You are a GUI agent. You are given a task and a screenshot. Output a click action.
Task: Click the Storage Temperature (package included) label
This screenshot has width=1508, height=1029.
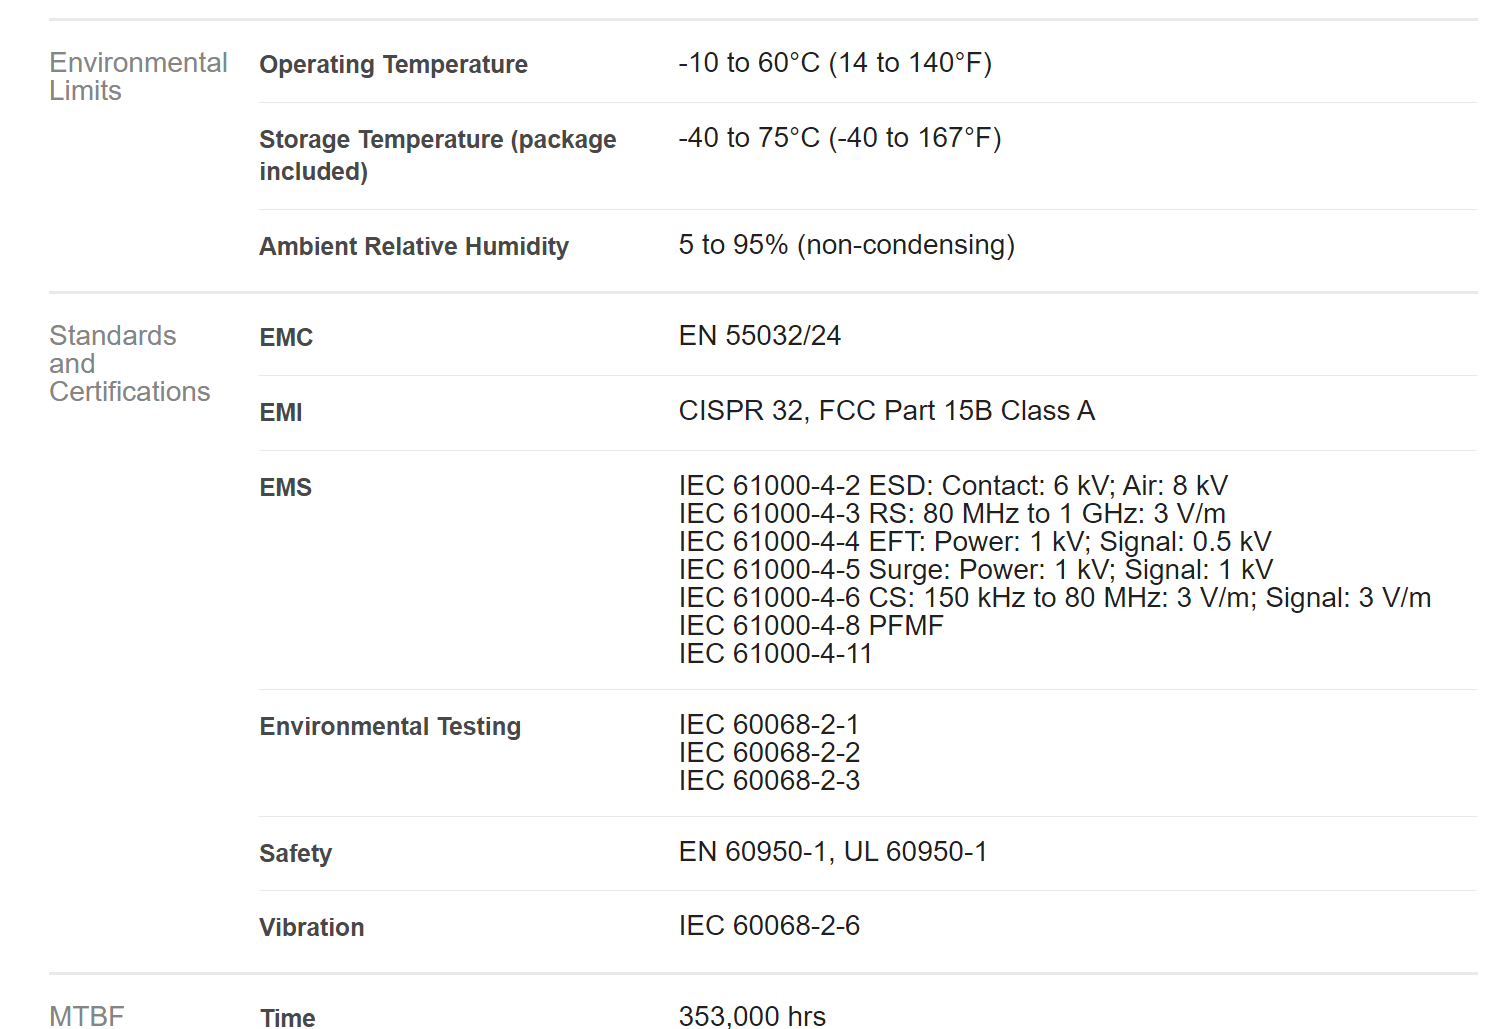[437, 155]
